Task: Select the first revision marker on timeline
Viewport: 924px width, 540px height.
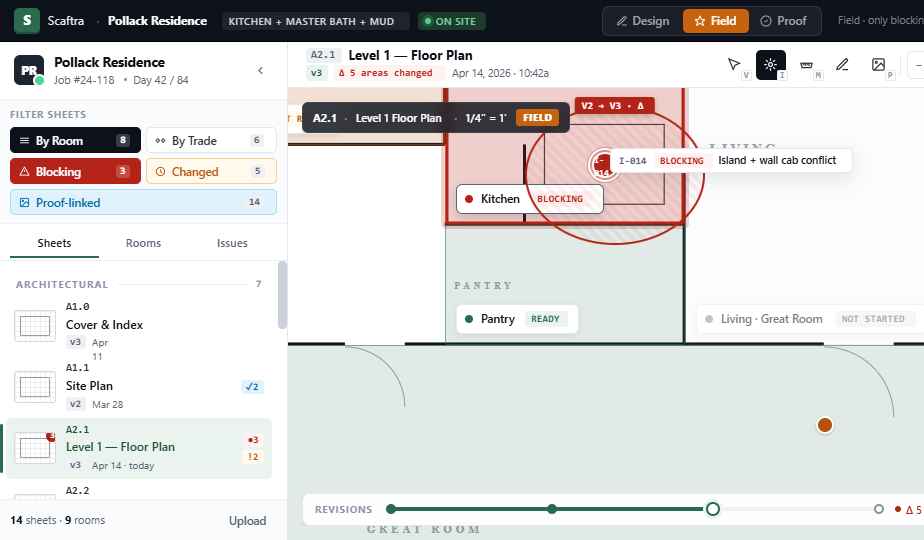Action: (391, 509)
